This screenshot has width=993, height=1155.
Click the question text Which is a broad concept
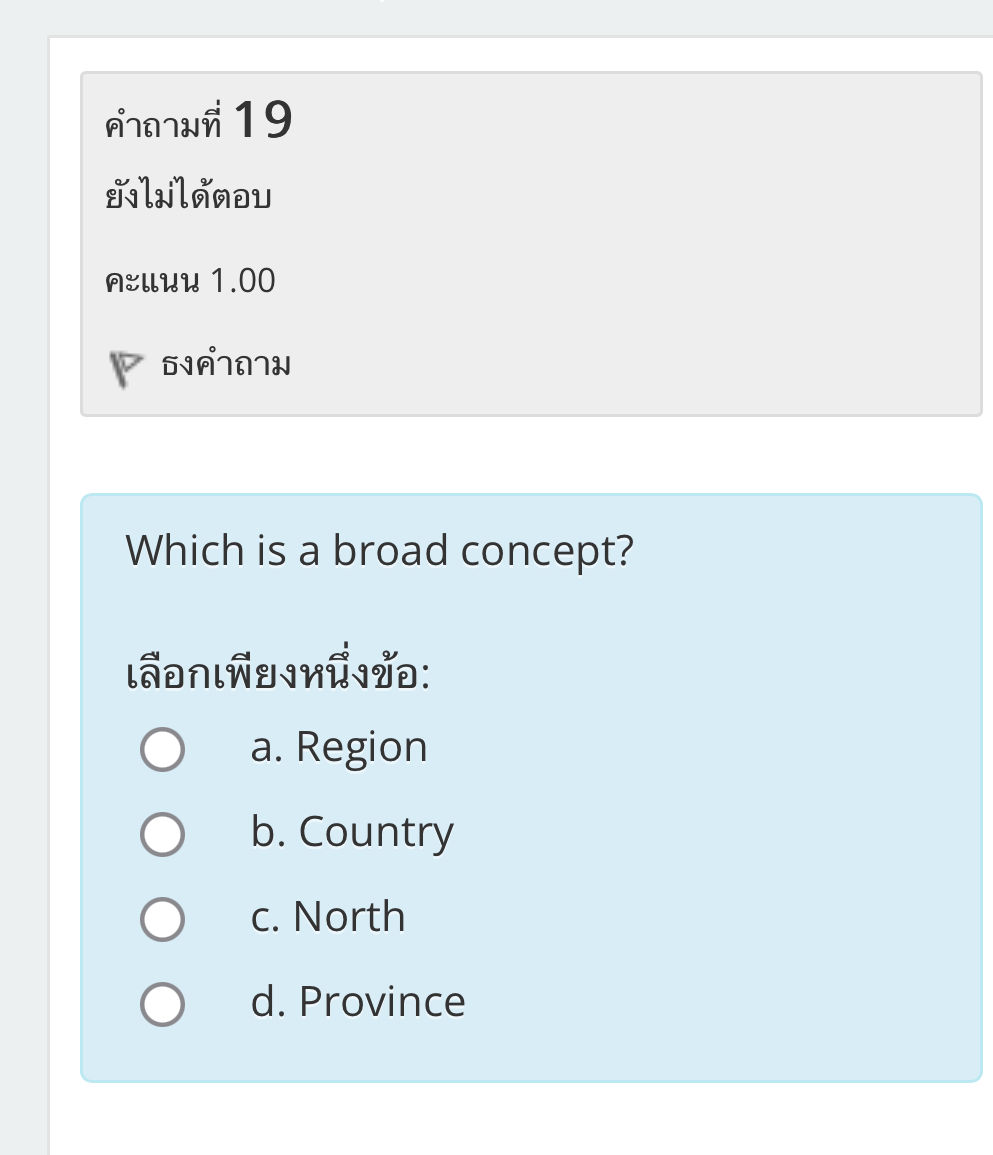381,551
